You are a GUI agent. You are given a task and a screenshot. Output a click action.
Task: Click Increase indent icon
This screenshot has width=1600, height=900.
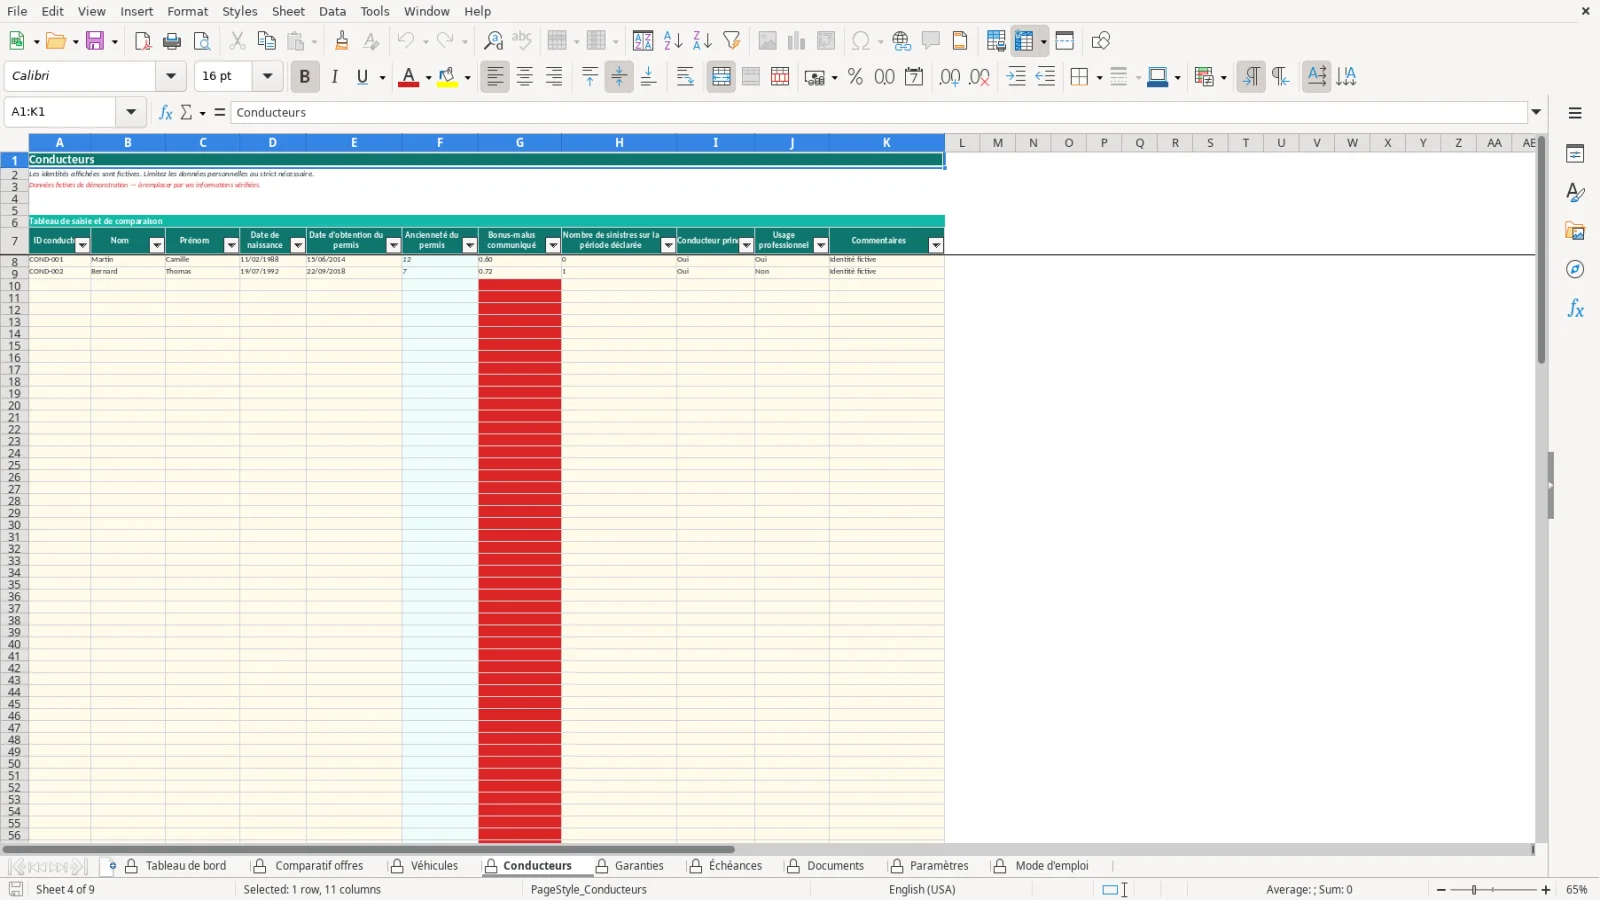(1016, 77)
